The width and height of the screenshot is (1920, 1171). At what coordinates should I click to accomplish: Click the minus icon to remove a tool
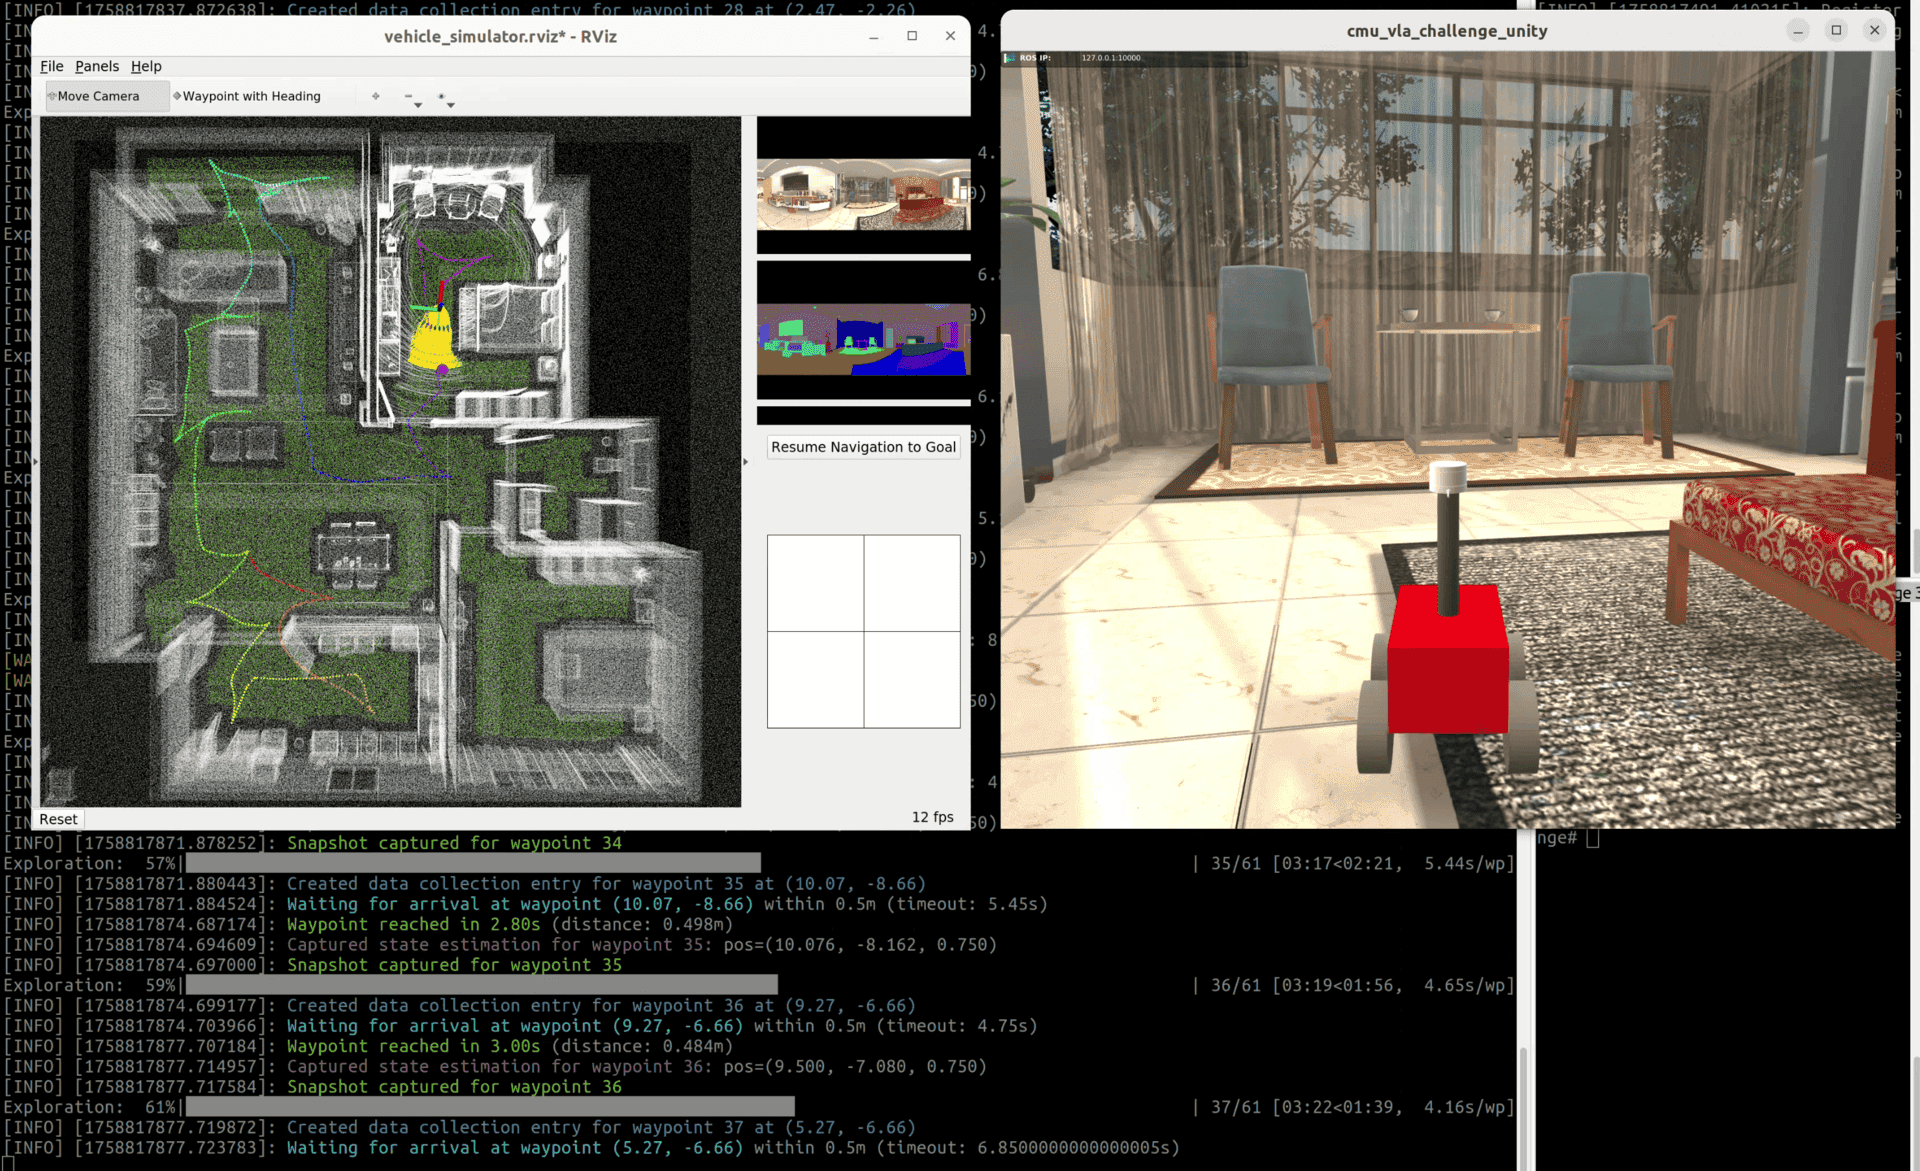(408, 96)
